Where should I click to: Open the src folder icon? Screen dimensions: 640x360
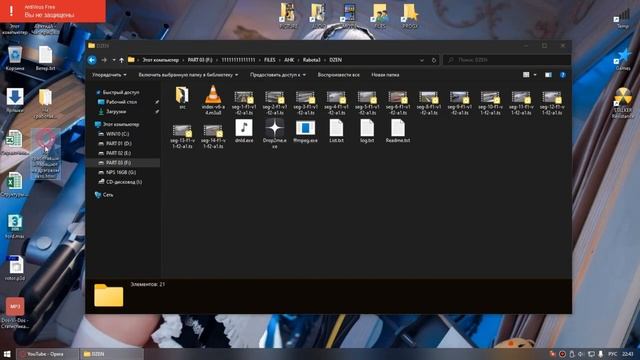click(x=182, y=95)
